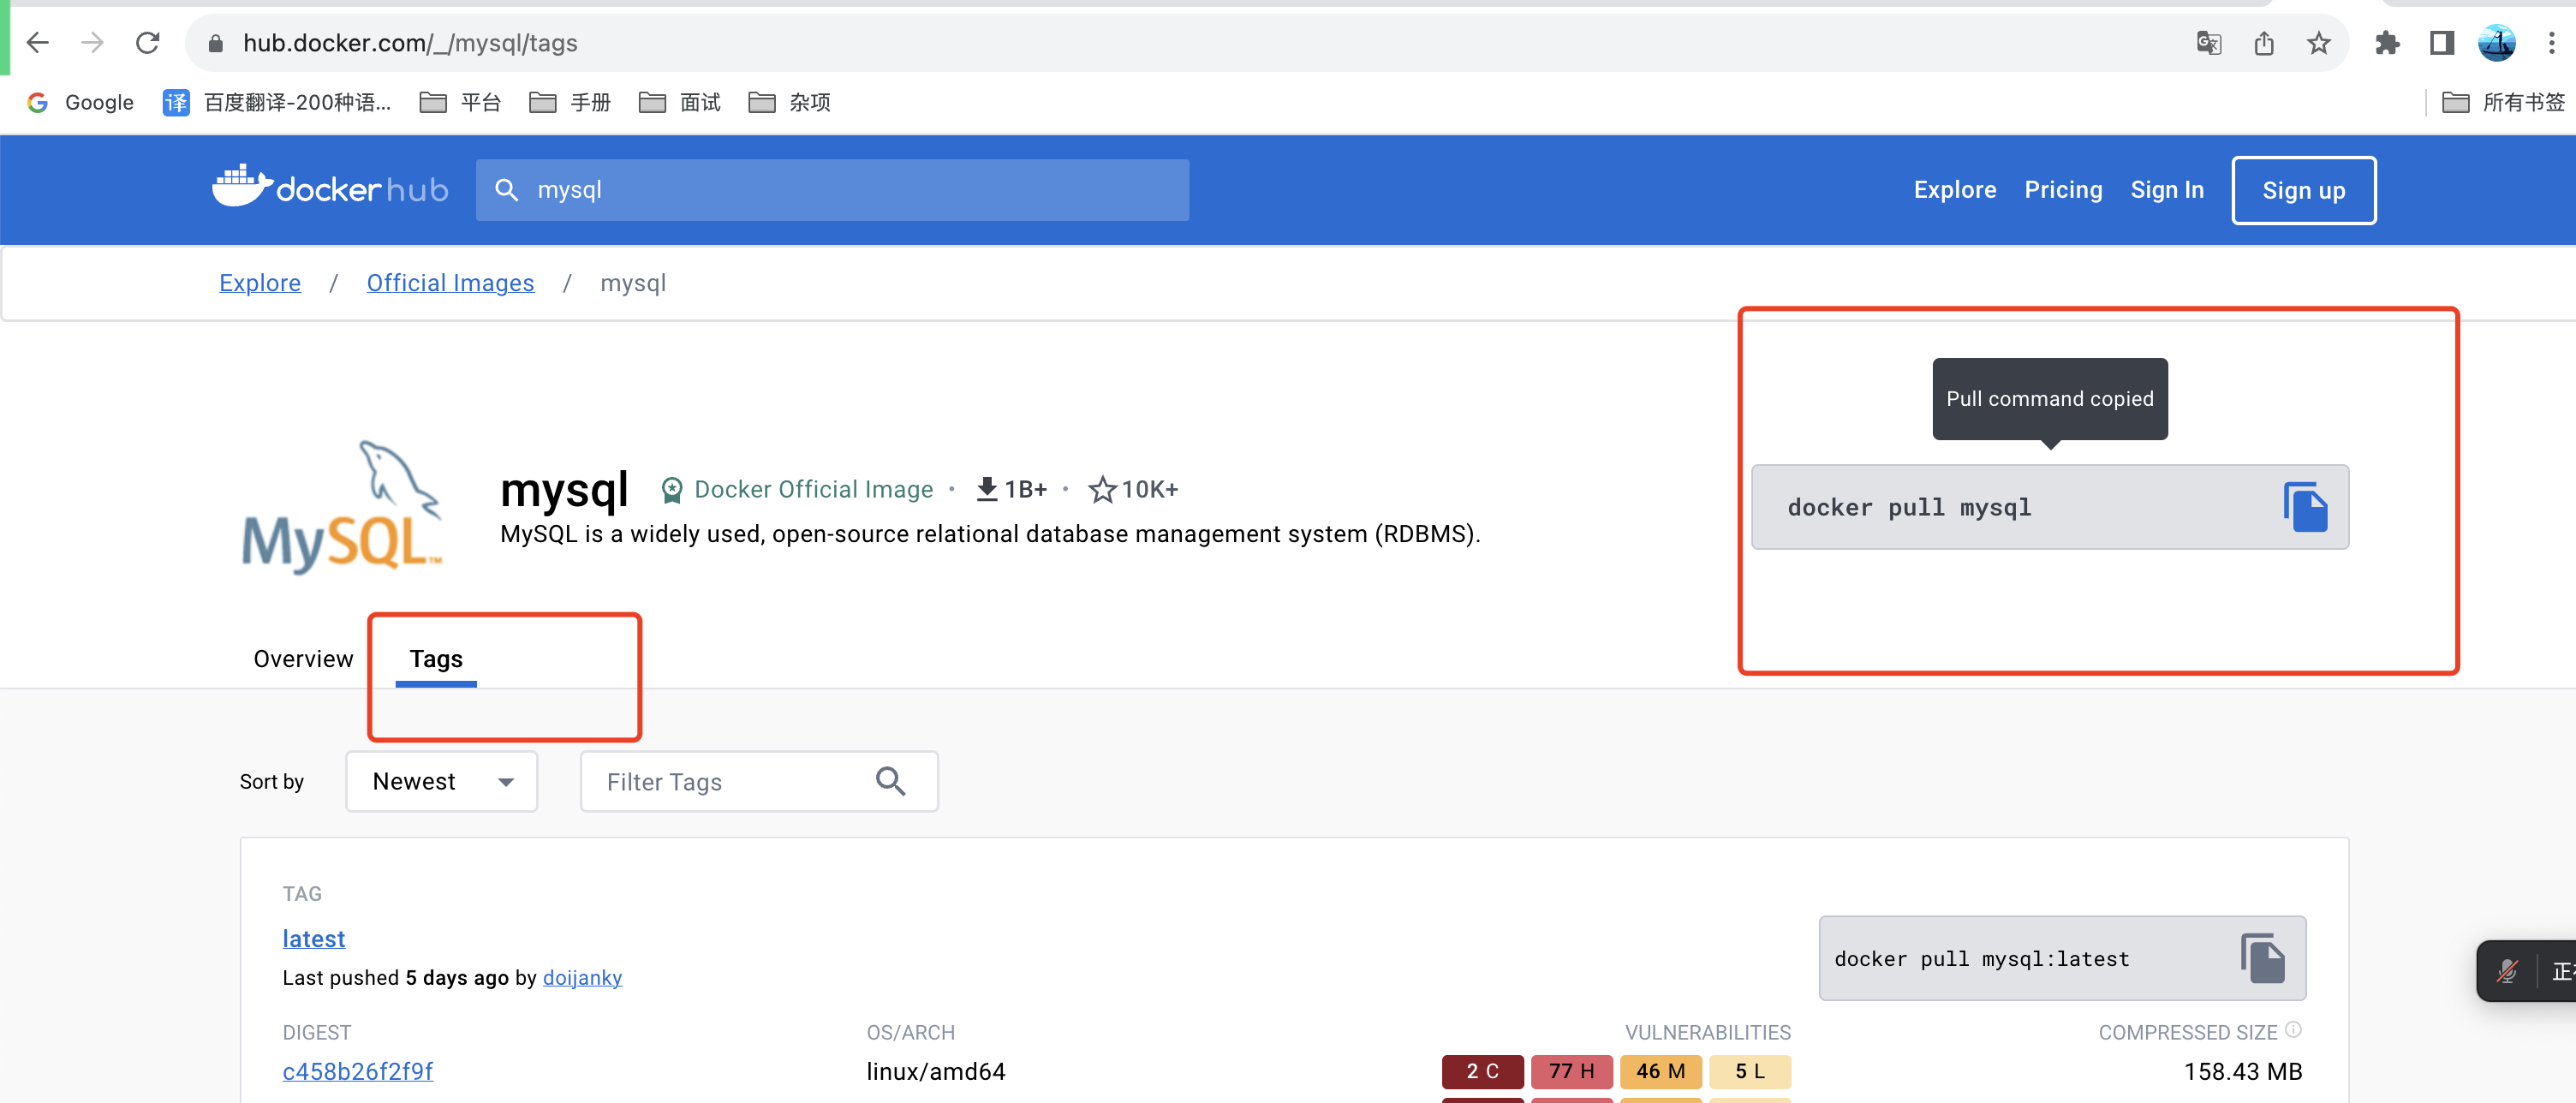Follow the Official Images breadcrumb link
Image resolution: width=2576 pixels, height=1103 pixels.
450,283
